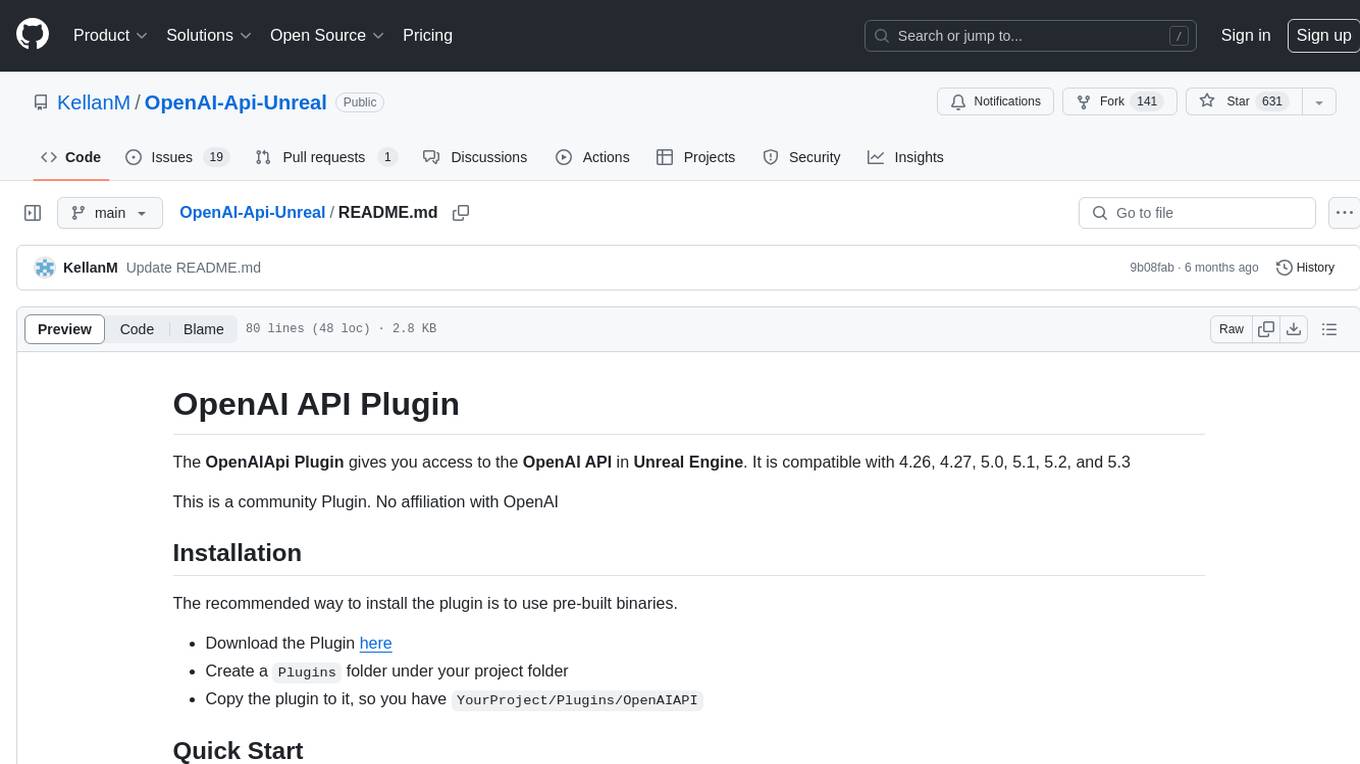Image resolution: width=1360 pixels, height=764 pixels.
Task: Copy the README.md file path
Action: click(x=461, y=213)
